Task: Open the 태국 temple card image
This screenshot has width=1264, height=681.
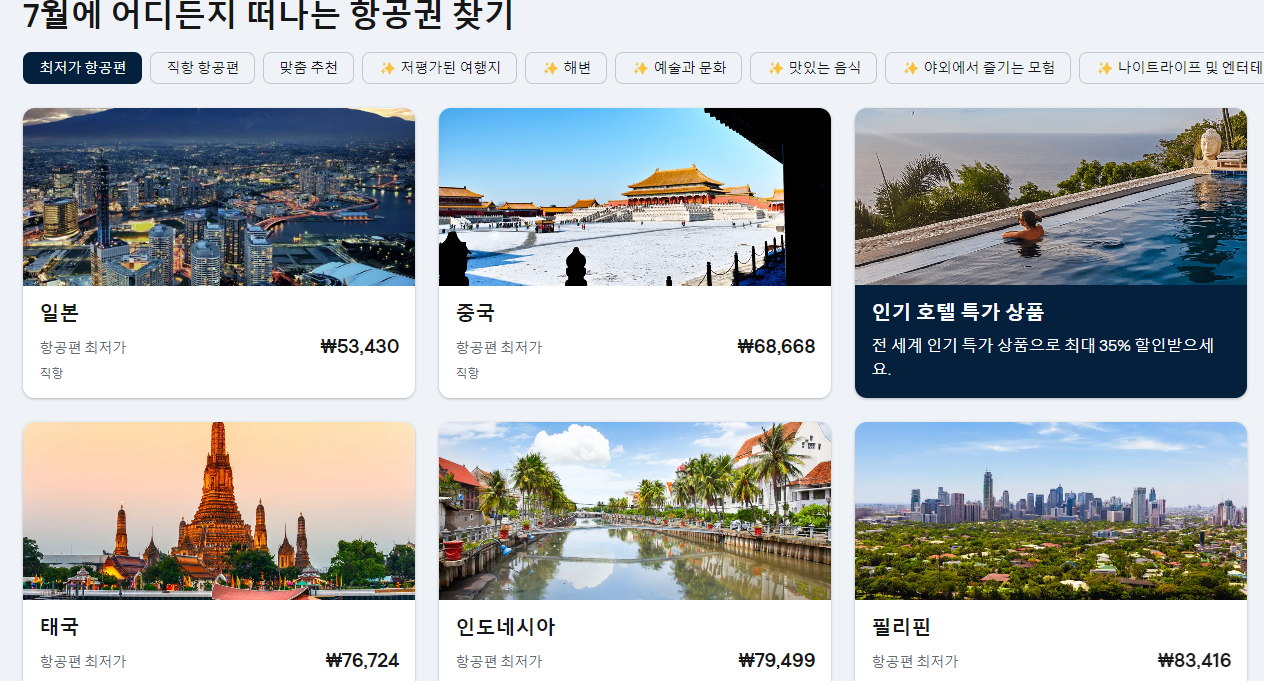Action: 219,510
